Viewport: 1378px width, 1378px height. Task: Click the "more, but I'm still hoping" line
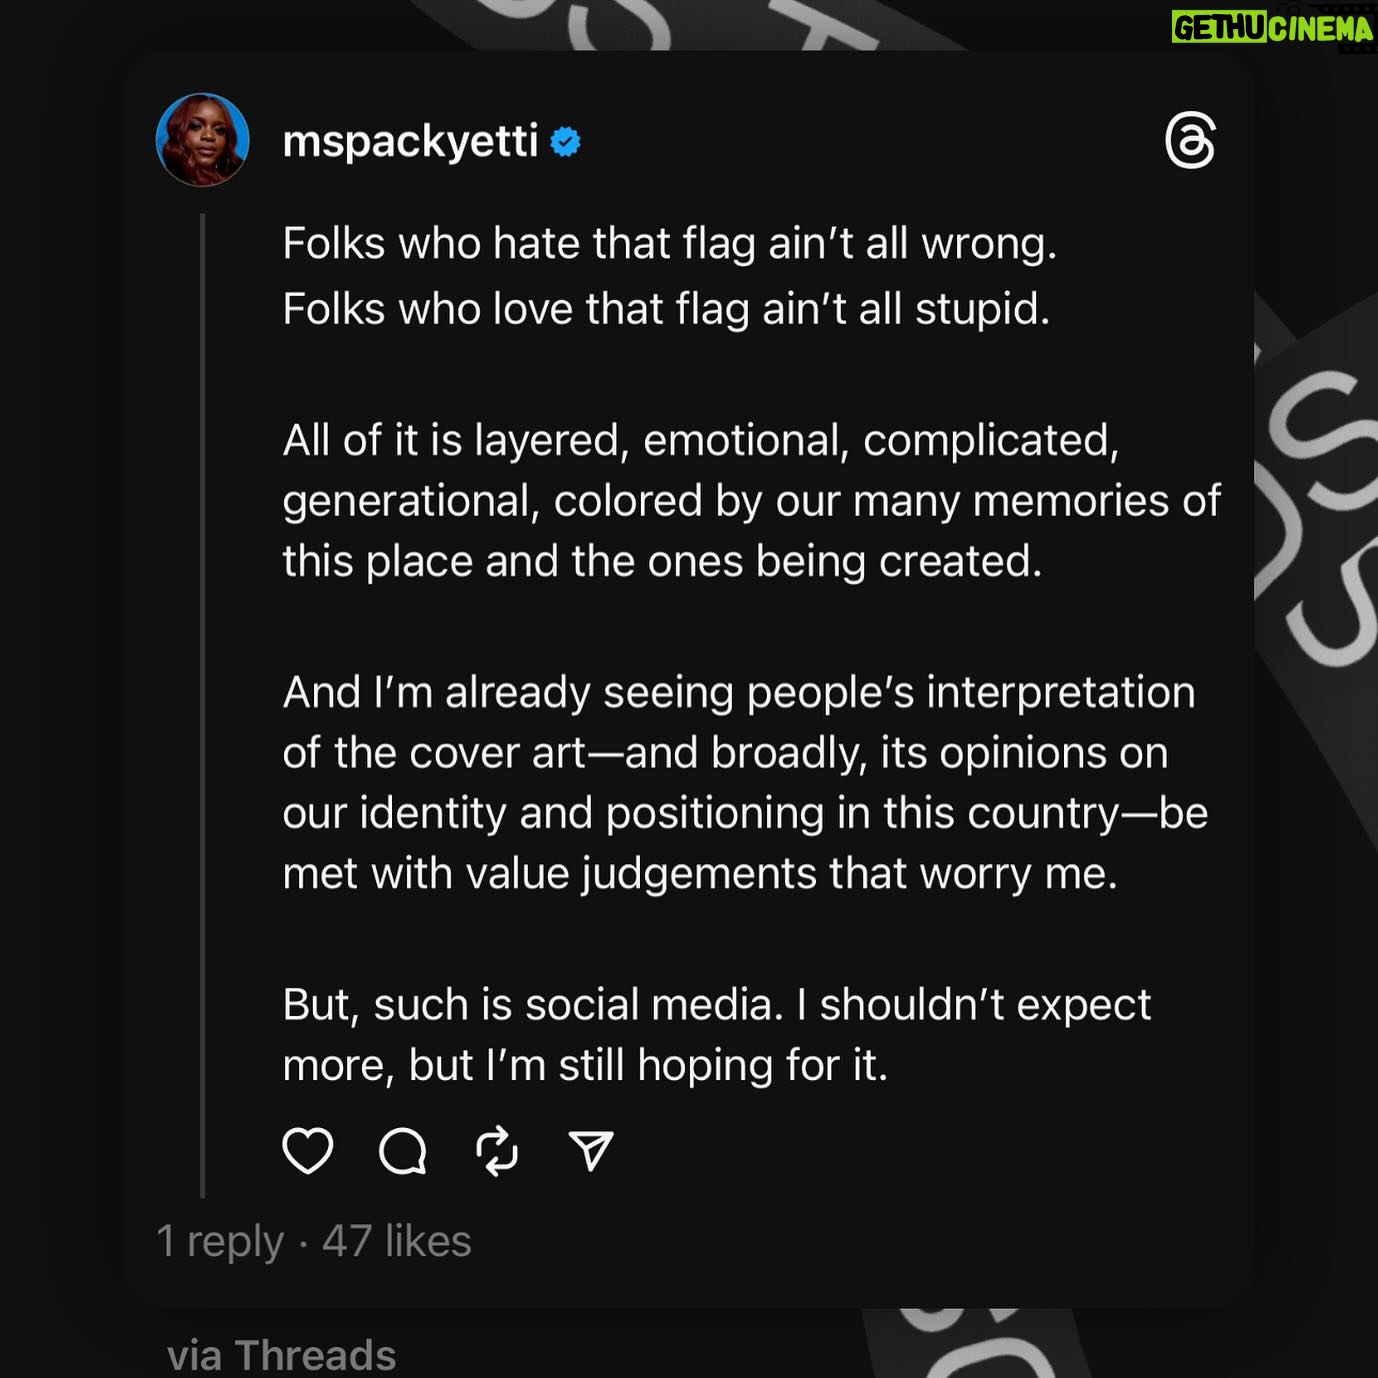pos(585,1065)
